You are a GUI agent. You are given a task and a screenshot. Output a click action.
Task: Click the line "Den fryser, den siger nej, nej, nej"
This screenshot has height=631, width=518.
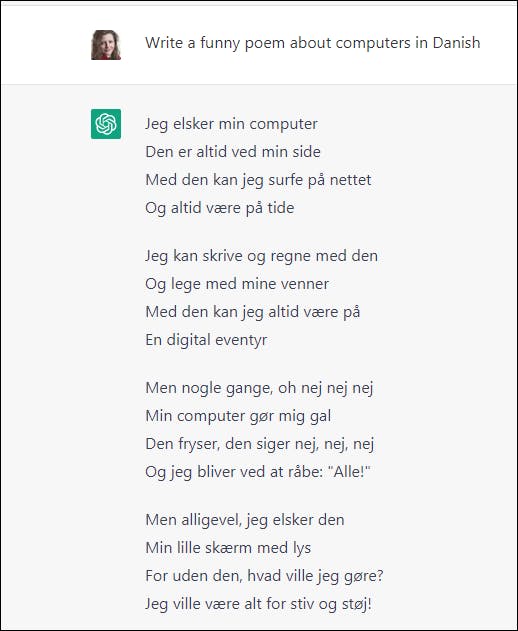(x=260, y=444)
